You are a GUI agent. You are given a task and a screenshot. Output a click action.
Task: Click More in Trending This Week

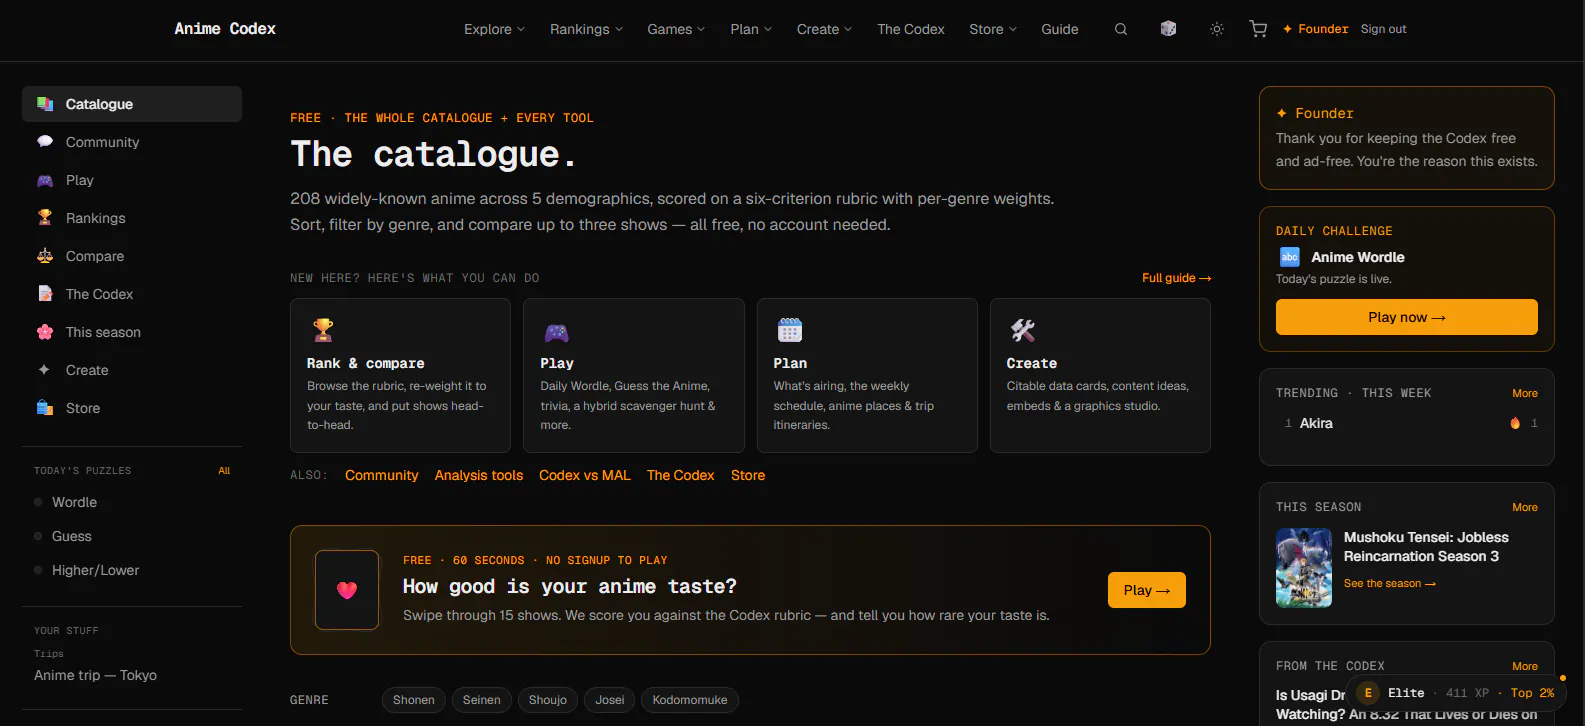coord(1525,393)
